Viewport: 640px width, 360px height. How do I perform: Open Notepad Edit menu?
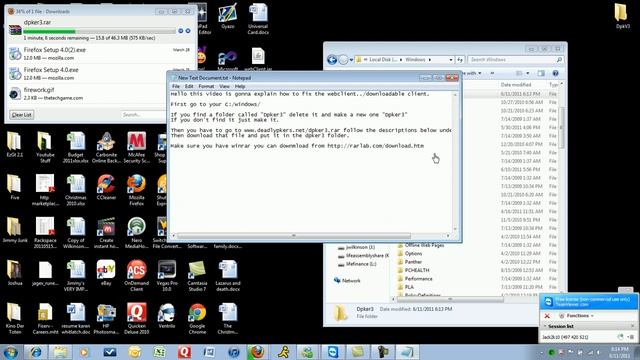(x=189, y=86)
